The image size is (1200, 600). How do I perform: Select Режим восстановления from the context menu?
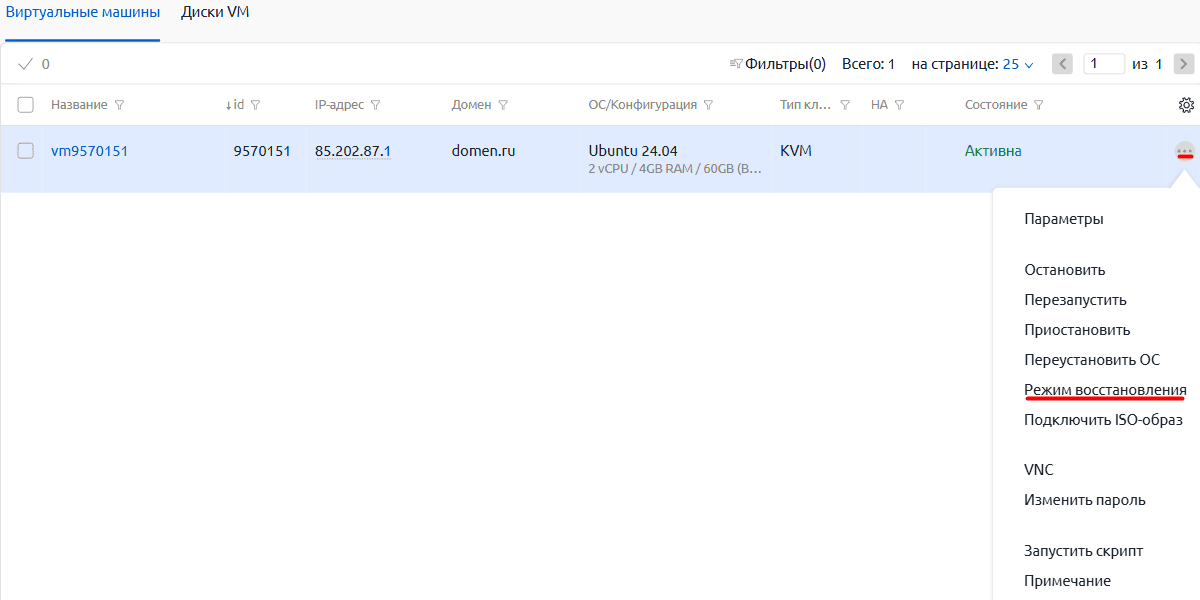tap(1105, 390)
